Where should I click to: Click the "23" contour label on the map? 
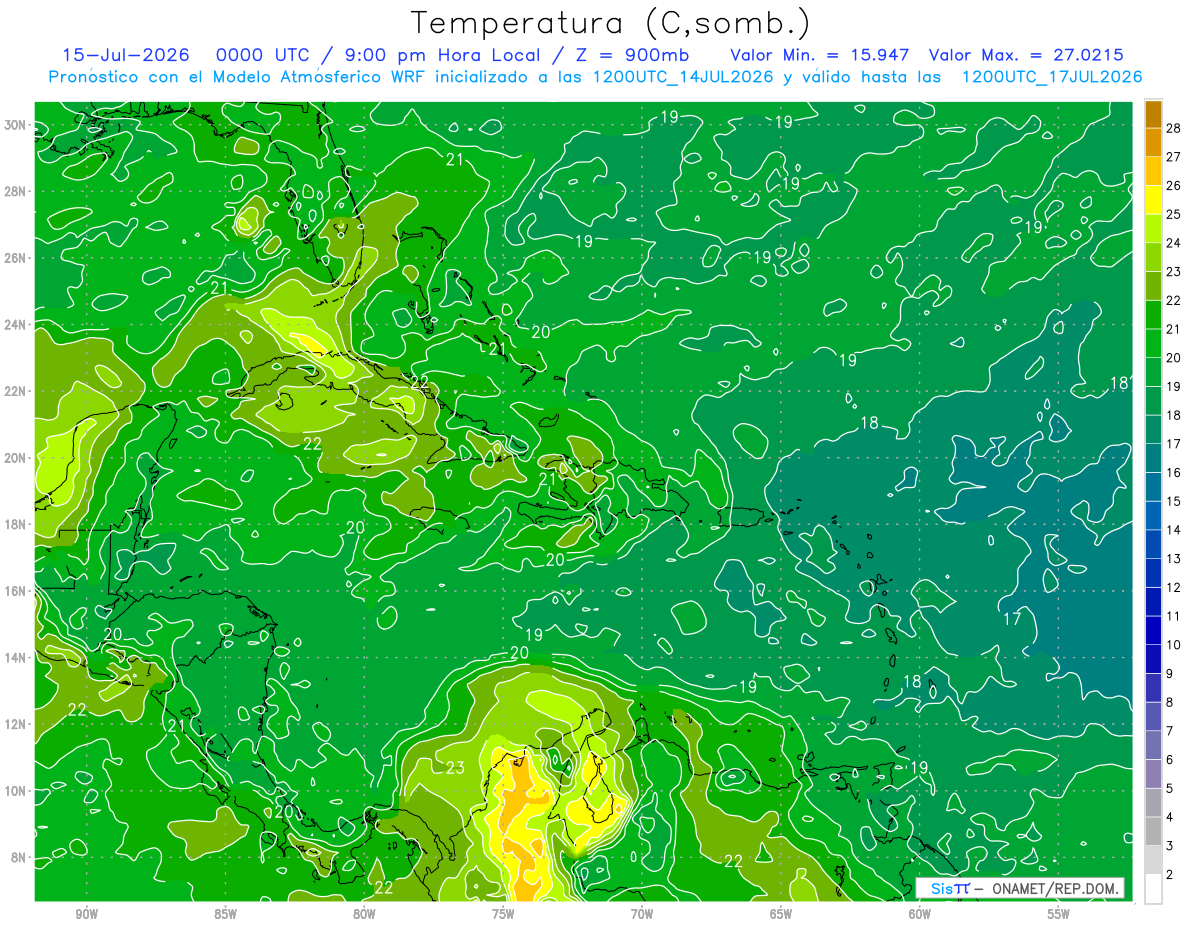pyautogui.click(x=456, y=768)
